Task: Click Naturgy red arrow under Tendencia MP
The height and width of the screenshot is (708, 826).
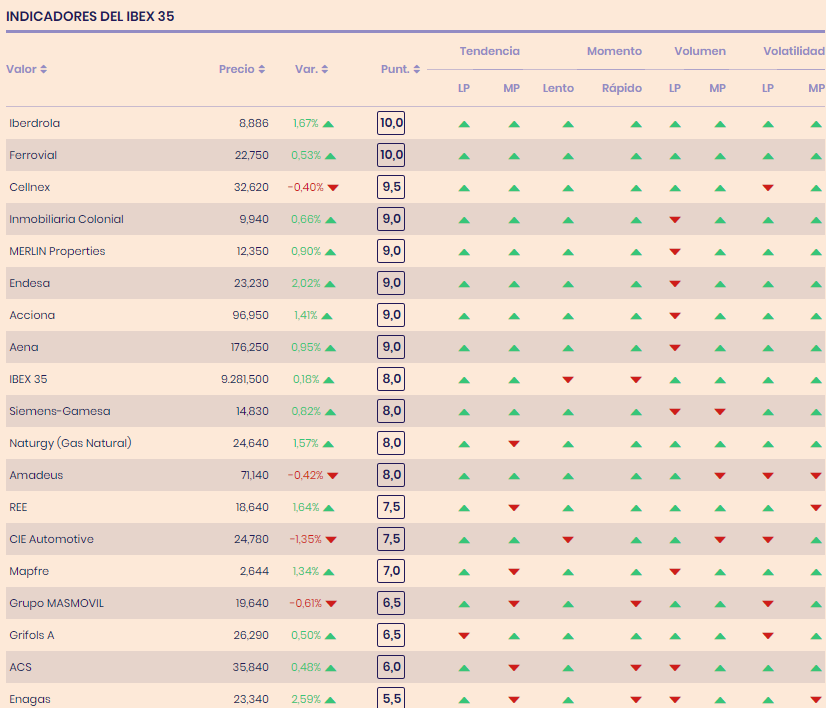Action: tap(514, 444)
